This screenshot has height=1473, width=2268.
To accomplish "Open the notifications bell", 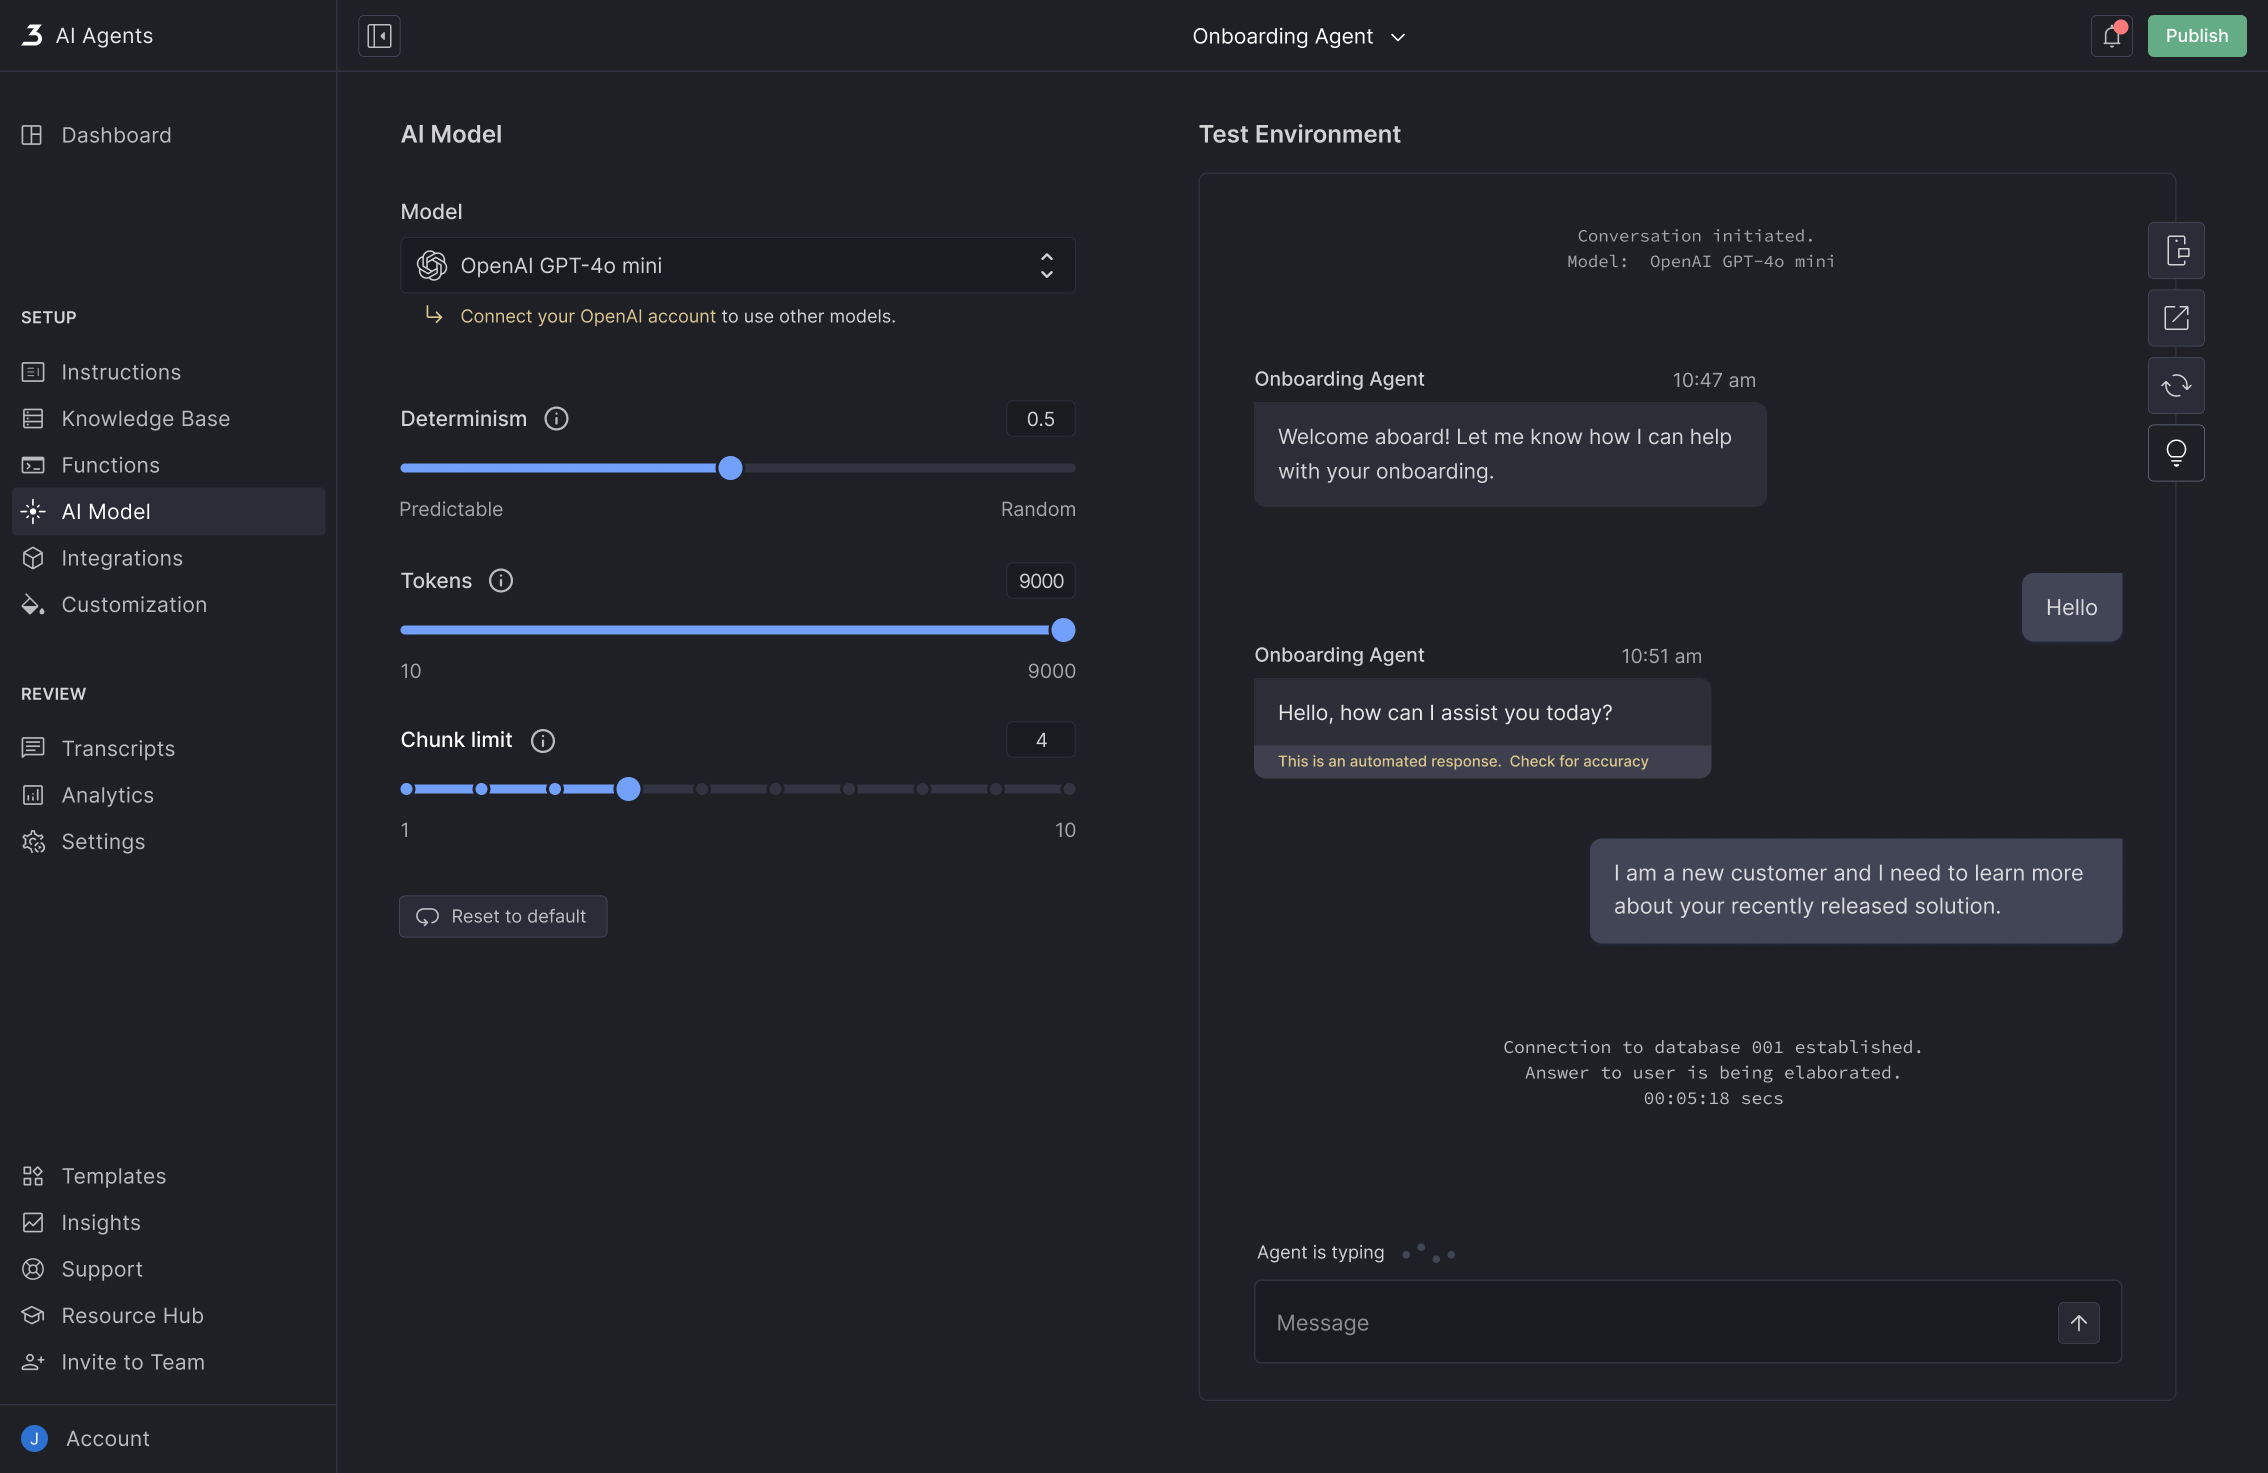I will tap(2111, 36).
